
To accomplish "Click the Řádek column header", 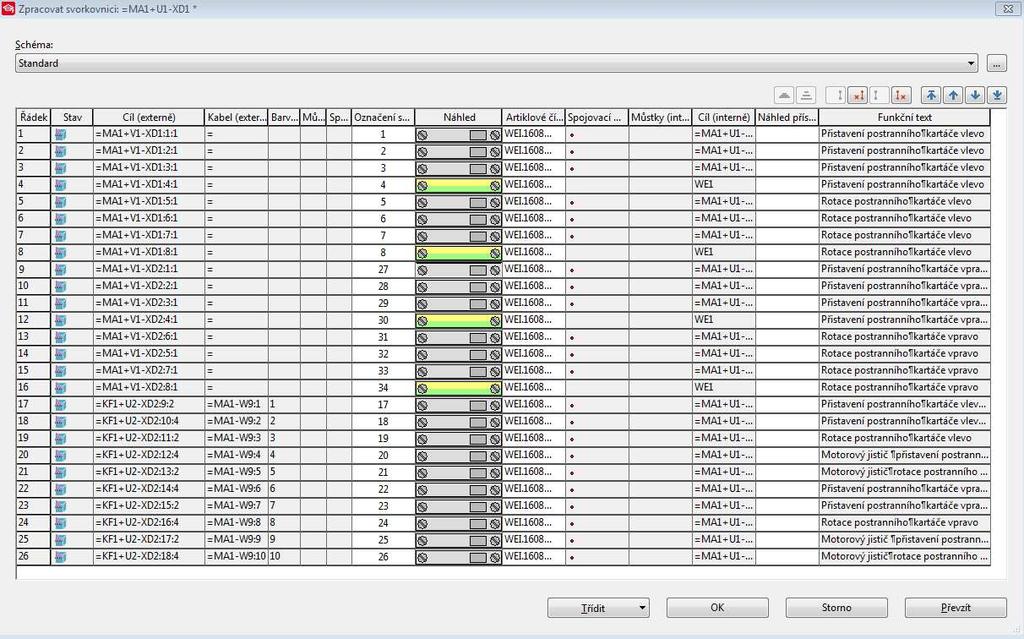I will pyautogui.click(x=33, y=118).
